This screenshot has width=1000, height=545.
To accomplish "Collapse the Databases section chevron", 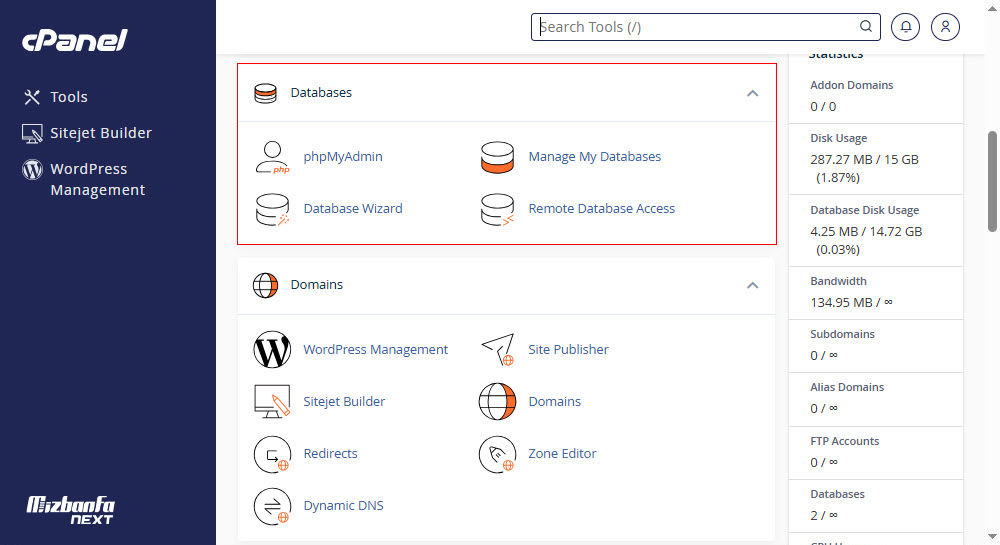I will pyautogui.click(x=753, y=93).
